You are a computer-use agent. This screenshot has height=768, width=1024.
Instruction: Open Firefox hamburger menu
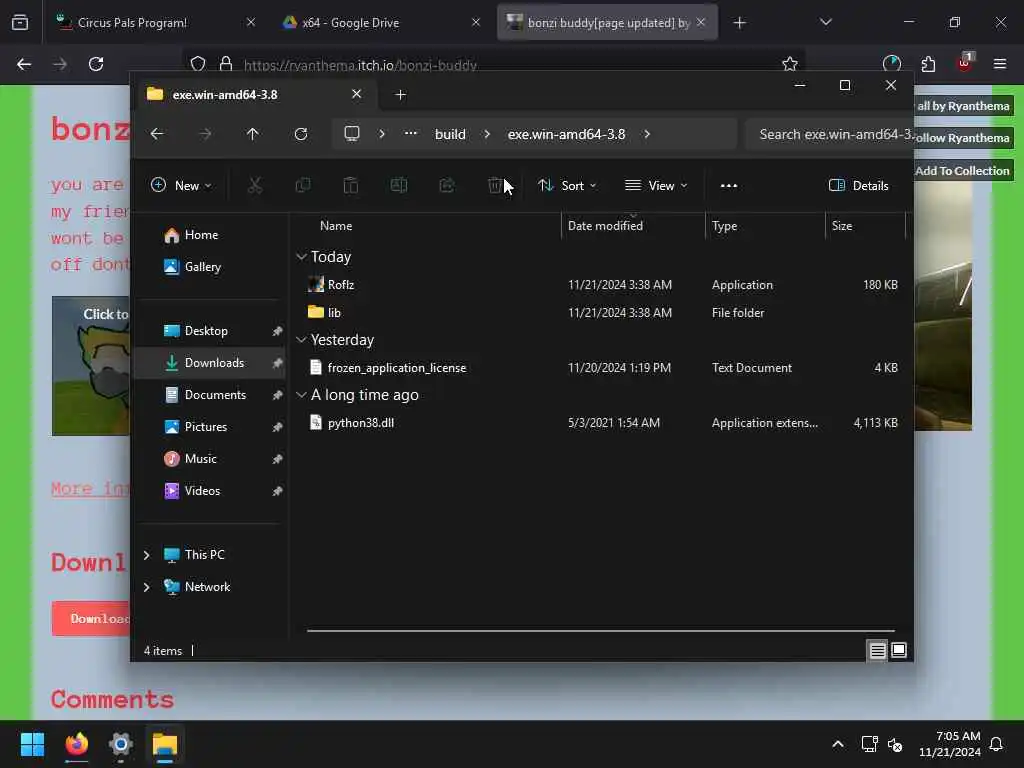click(x=999, y=64)
